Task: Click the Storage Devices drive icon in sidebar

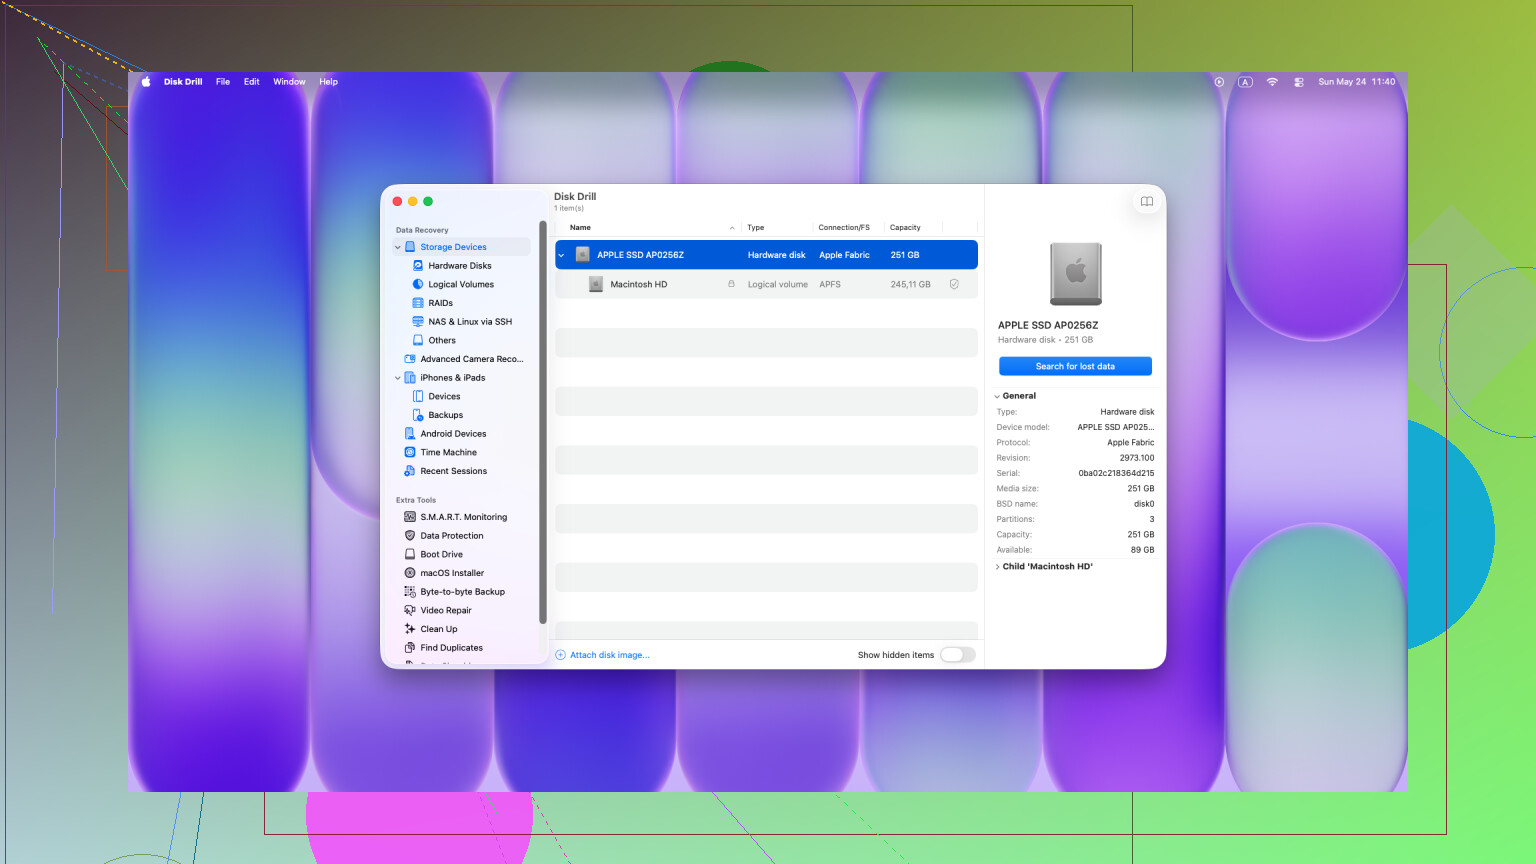Action: click(x=410, y=247)
